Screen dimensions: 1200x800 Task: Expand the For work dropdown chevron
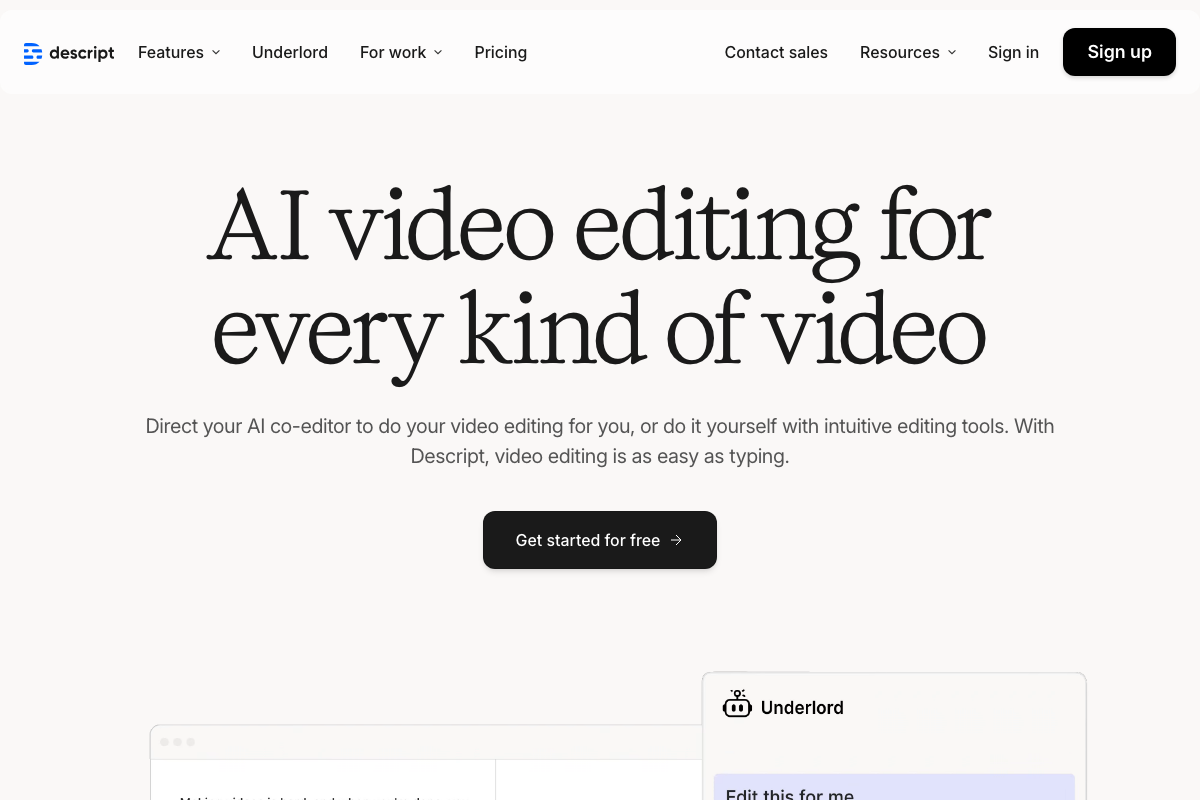click(x=438, y=53)
